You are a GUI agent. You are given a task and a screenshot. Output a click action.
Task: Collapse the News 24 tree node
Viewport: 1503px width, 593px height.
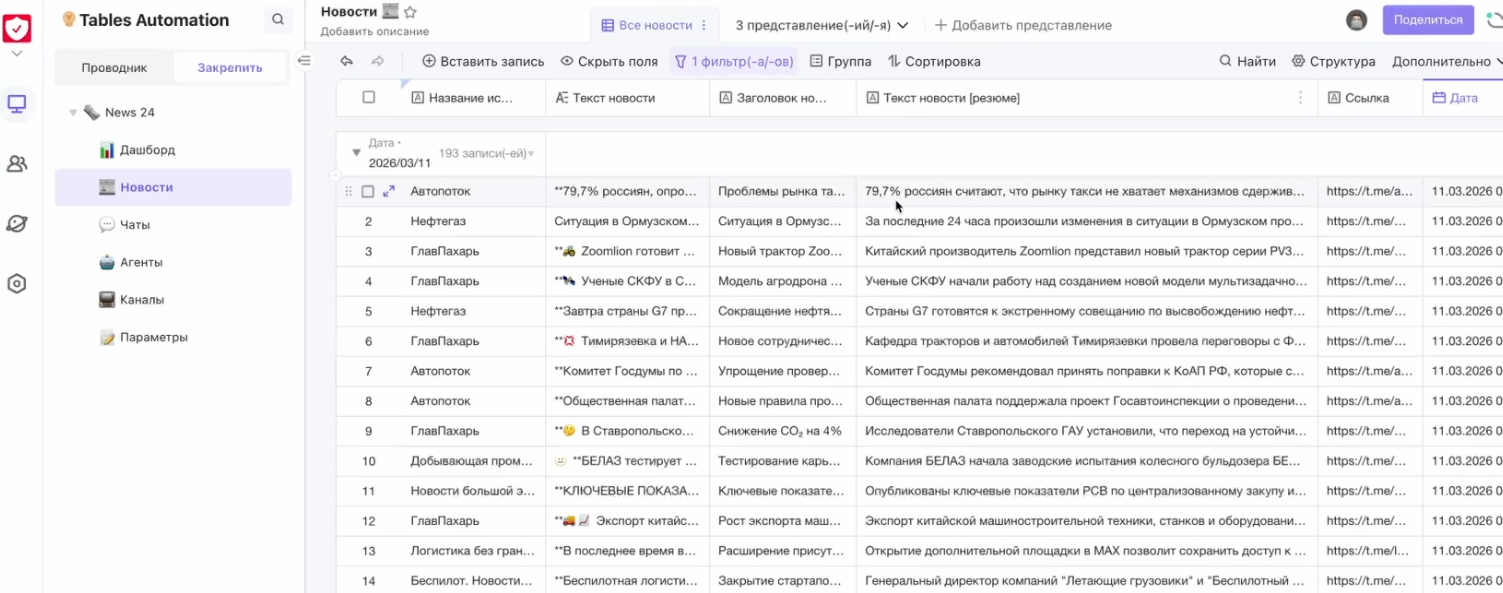pos(73,113)
